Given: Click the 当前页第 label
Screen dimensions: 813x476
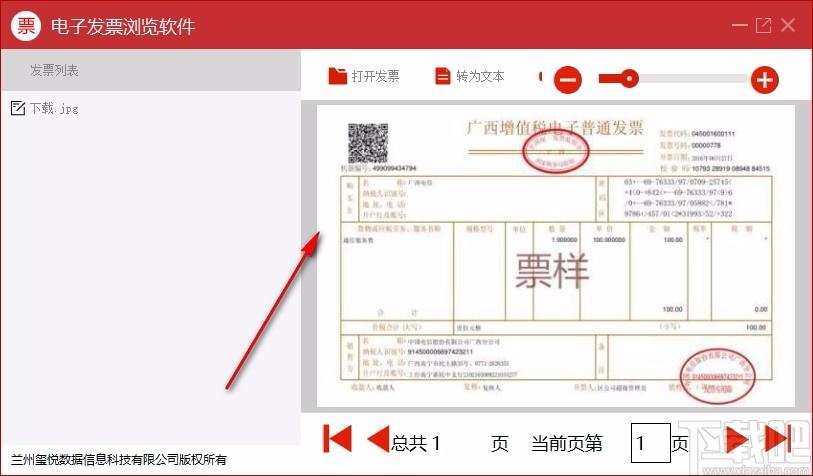Looking at the screenshot, I should (567, 443).
